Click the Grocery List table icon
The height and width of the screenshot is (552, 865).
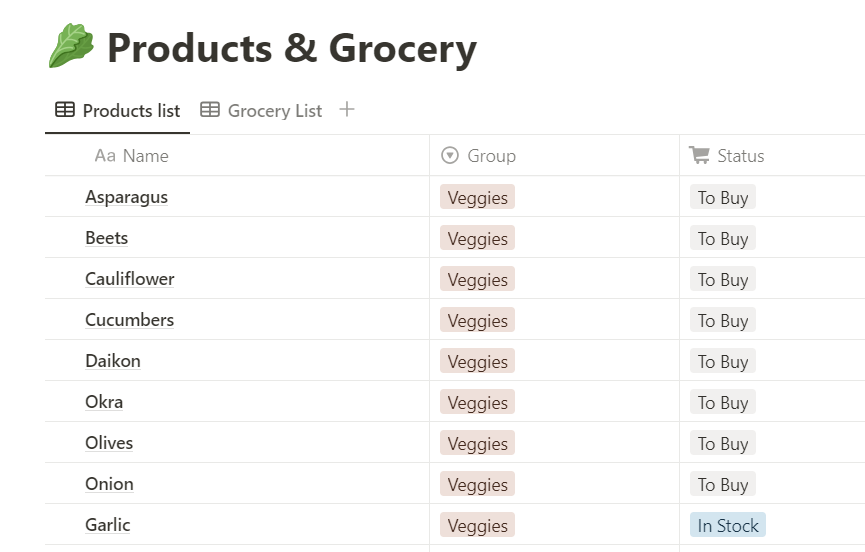[210, 110]
